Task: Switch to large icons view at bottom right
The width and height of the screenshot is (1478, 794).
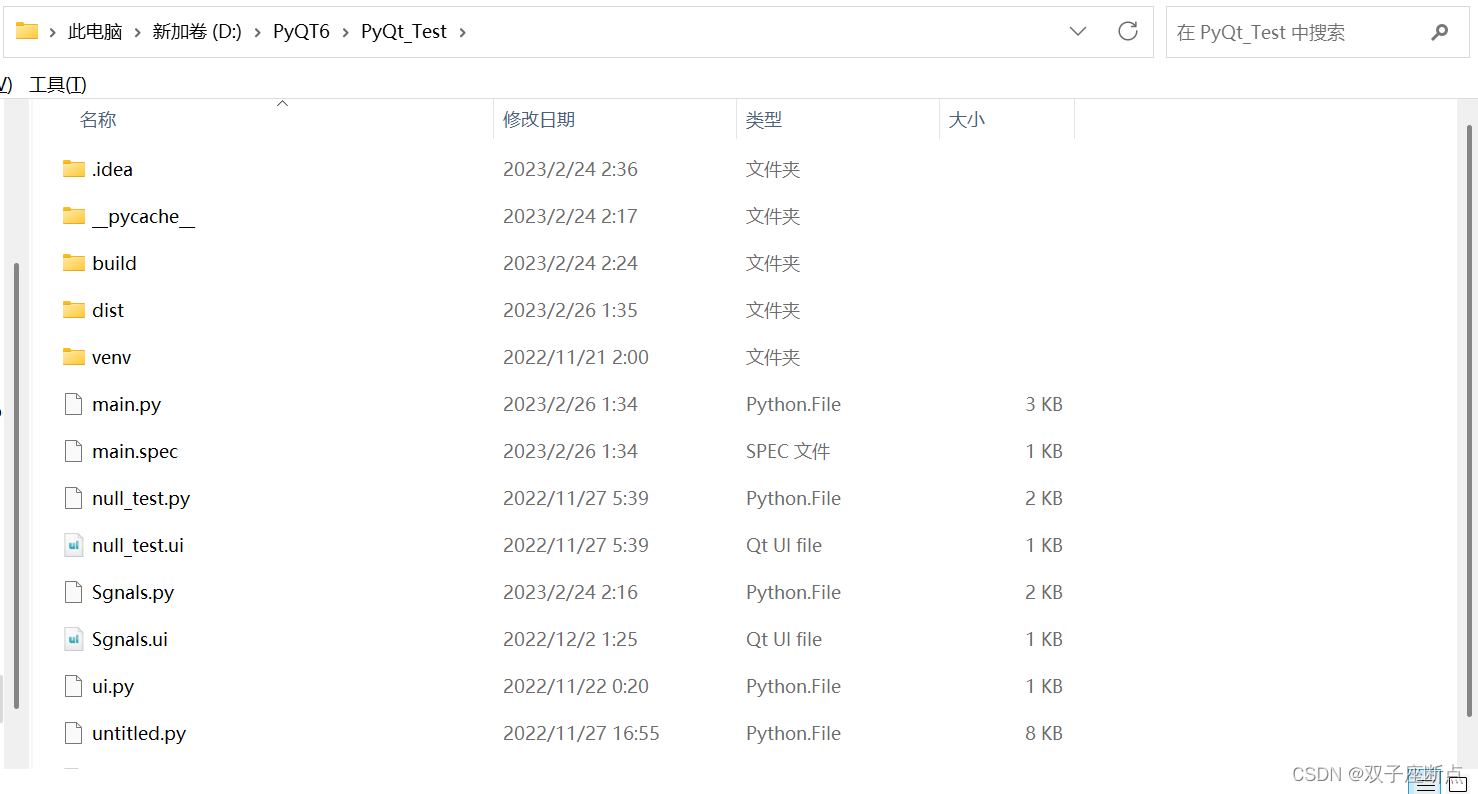Action: click(x=1458, y=785)
